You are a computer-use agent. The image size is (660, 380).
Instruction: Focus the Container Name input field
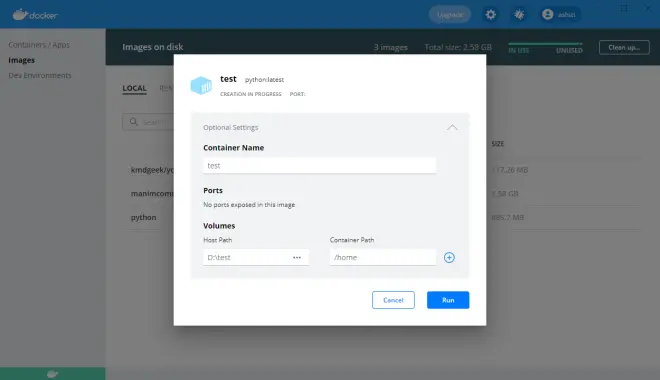tap(319, 166)
